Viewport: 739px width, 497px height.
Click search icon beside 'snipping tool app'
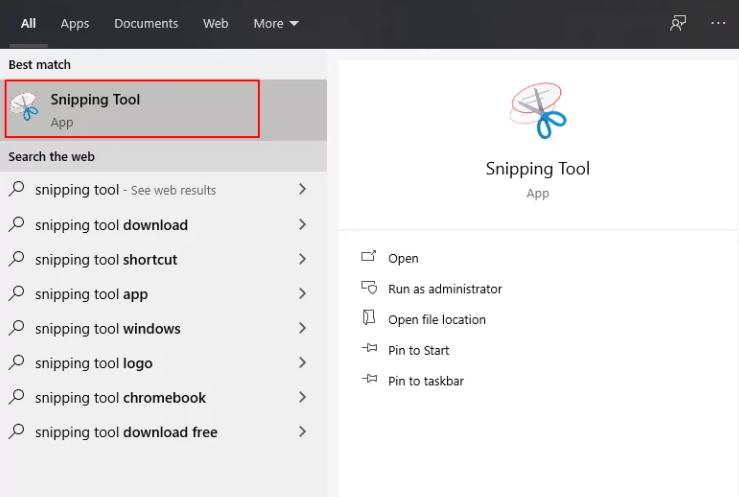pos(16,293)
